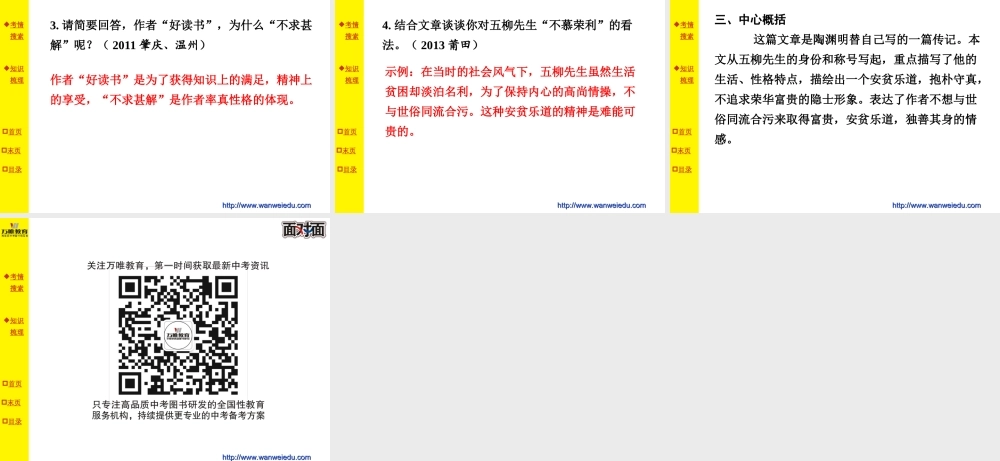Viewport: 1000px width, 461px height.
Task: Go to 末页 on question 4 slide
Action: click(x=348, y=150)
